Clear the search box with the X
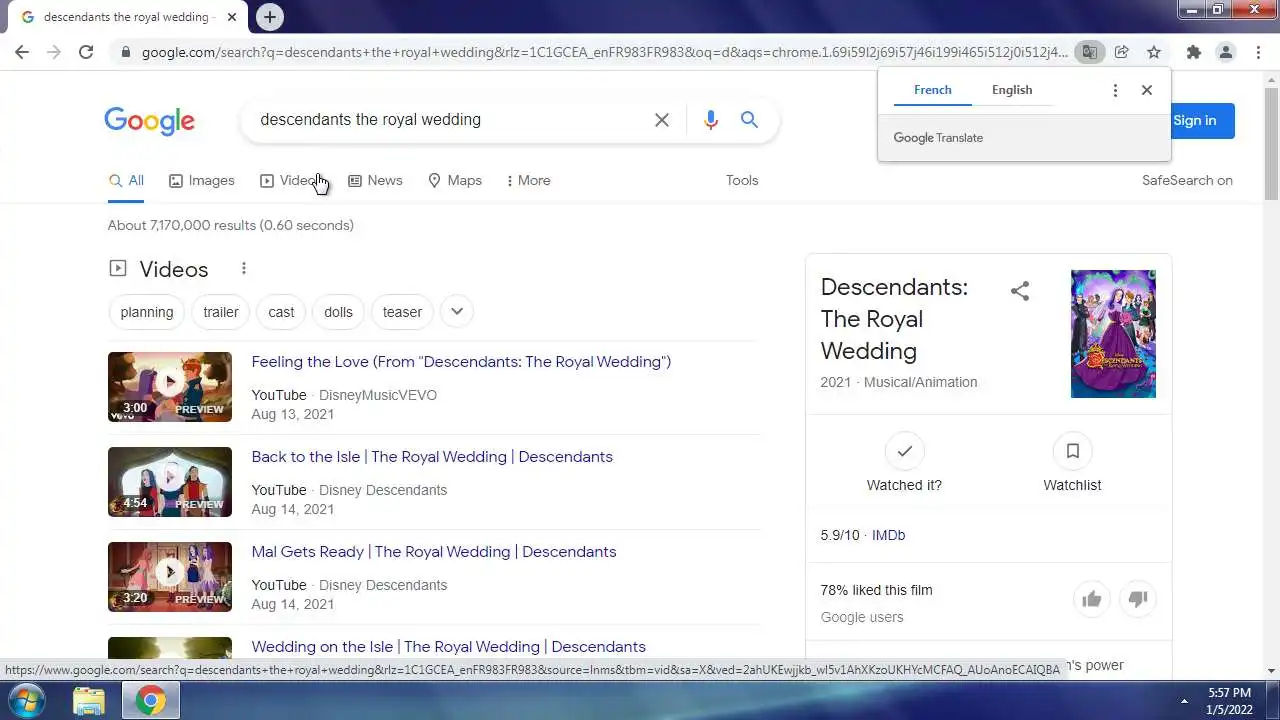The image size is (1280, 720). pos(662,120)
